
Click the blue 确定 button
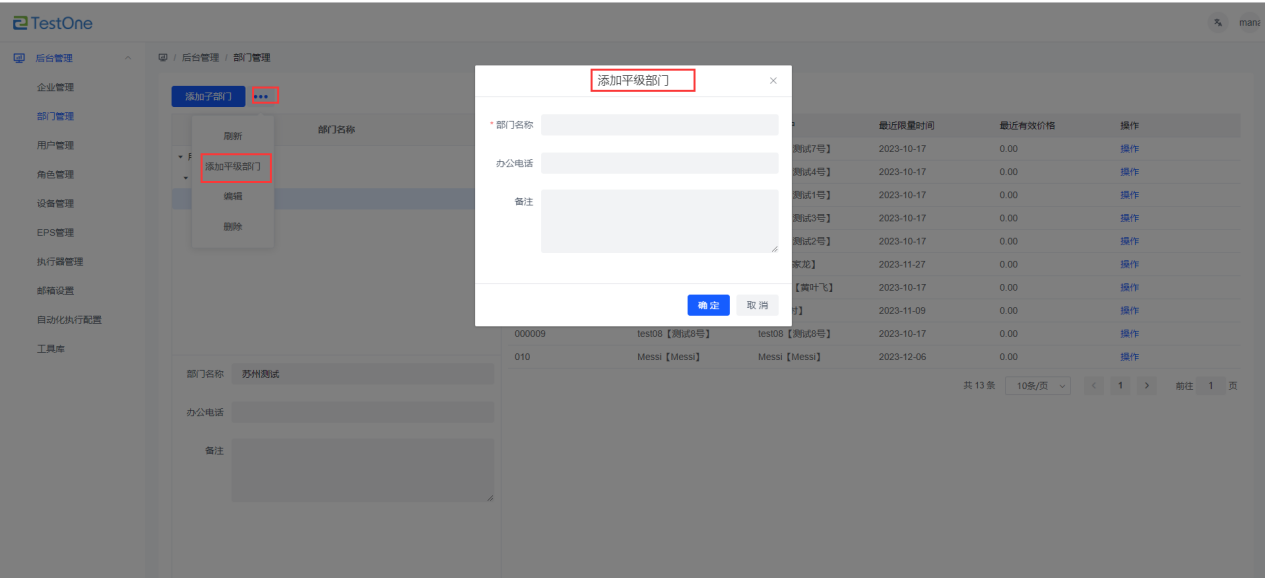click(x=708, y=305)
